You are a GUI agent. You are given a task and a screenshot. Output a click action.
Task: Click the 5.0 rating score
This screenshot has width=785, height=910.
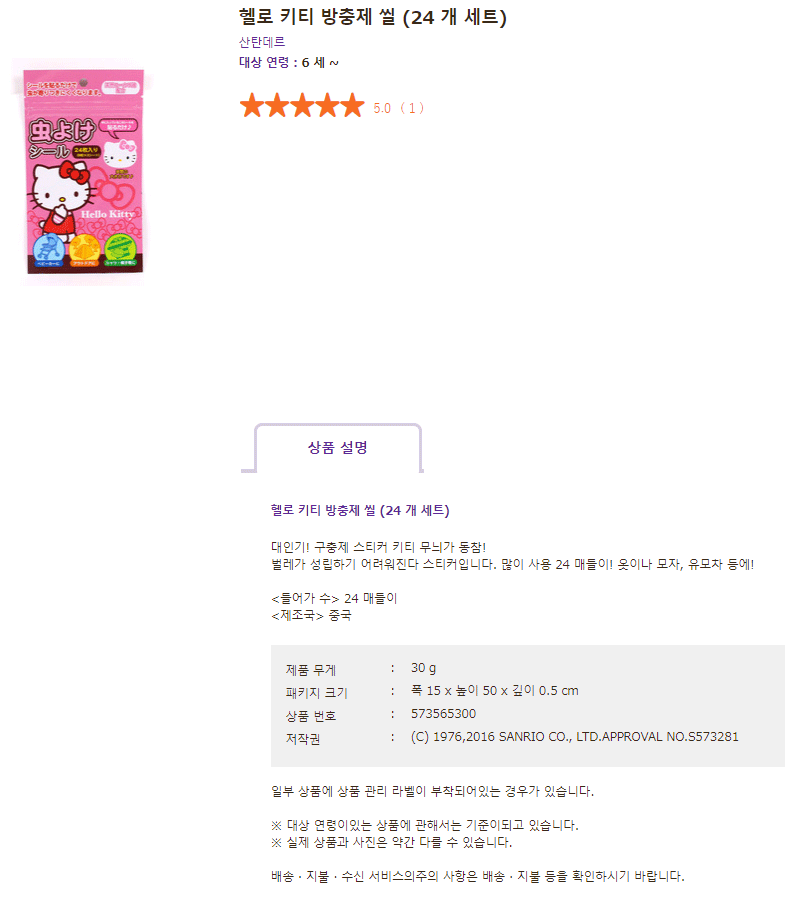tap(382, 109)
